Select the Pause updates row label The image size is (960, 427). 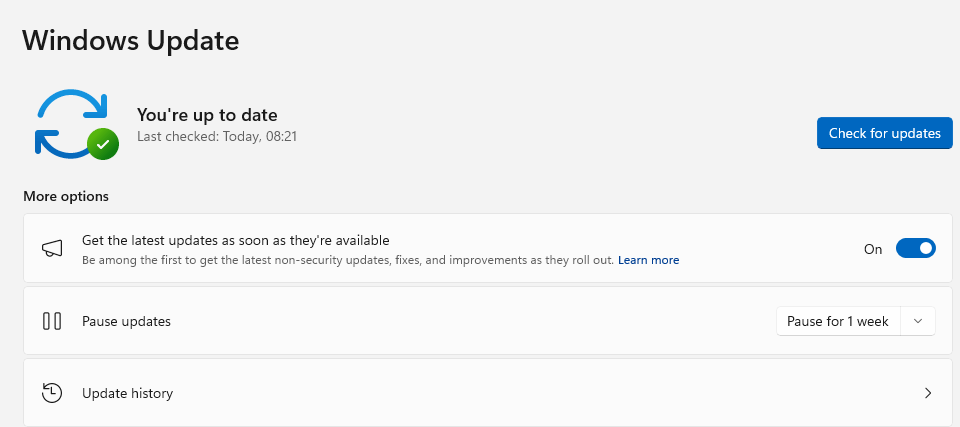pos(126,321)
